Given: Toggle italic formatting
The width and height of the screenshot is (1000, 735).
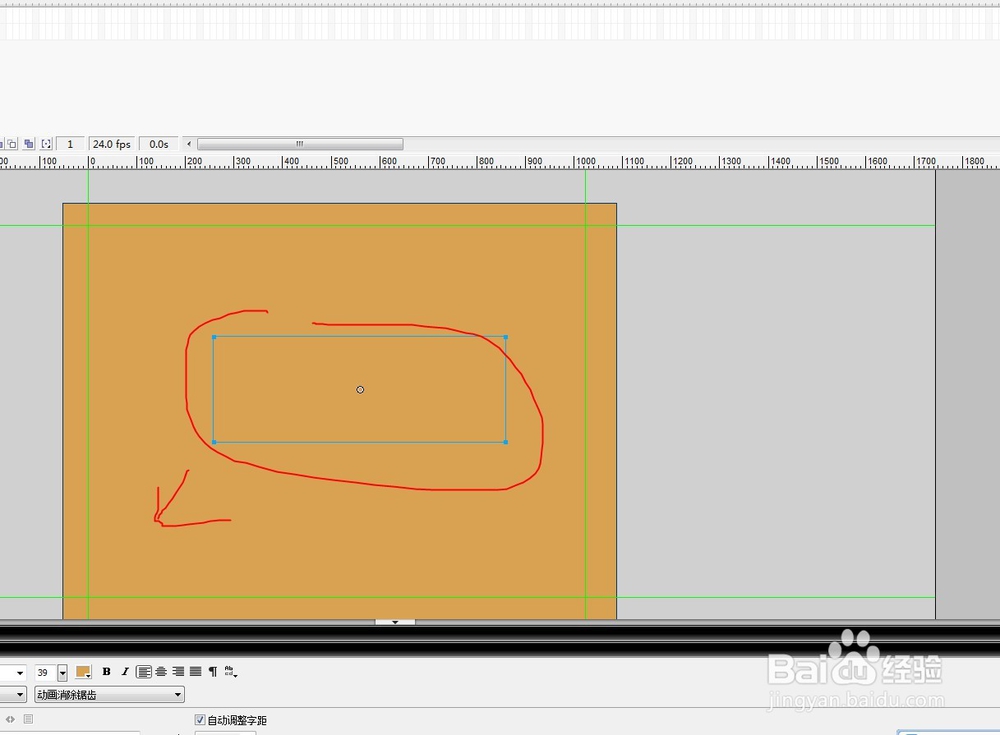Looking at the screenshot, I should pyautogui.click(x=125, y=672).
